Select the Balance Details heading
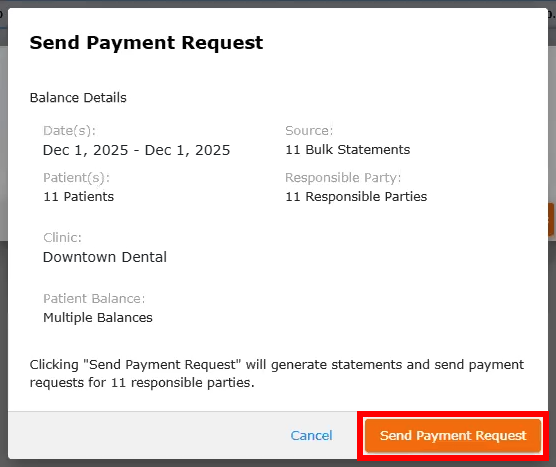The width and height of the screenshot is (556, 467). (78, 98)
